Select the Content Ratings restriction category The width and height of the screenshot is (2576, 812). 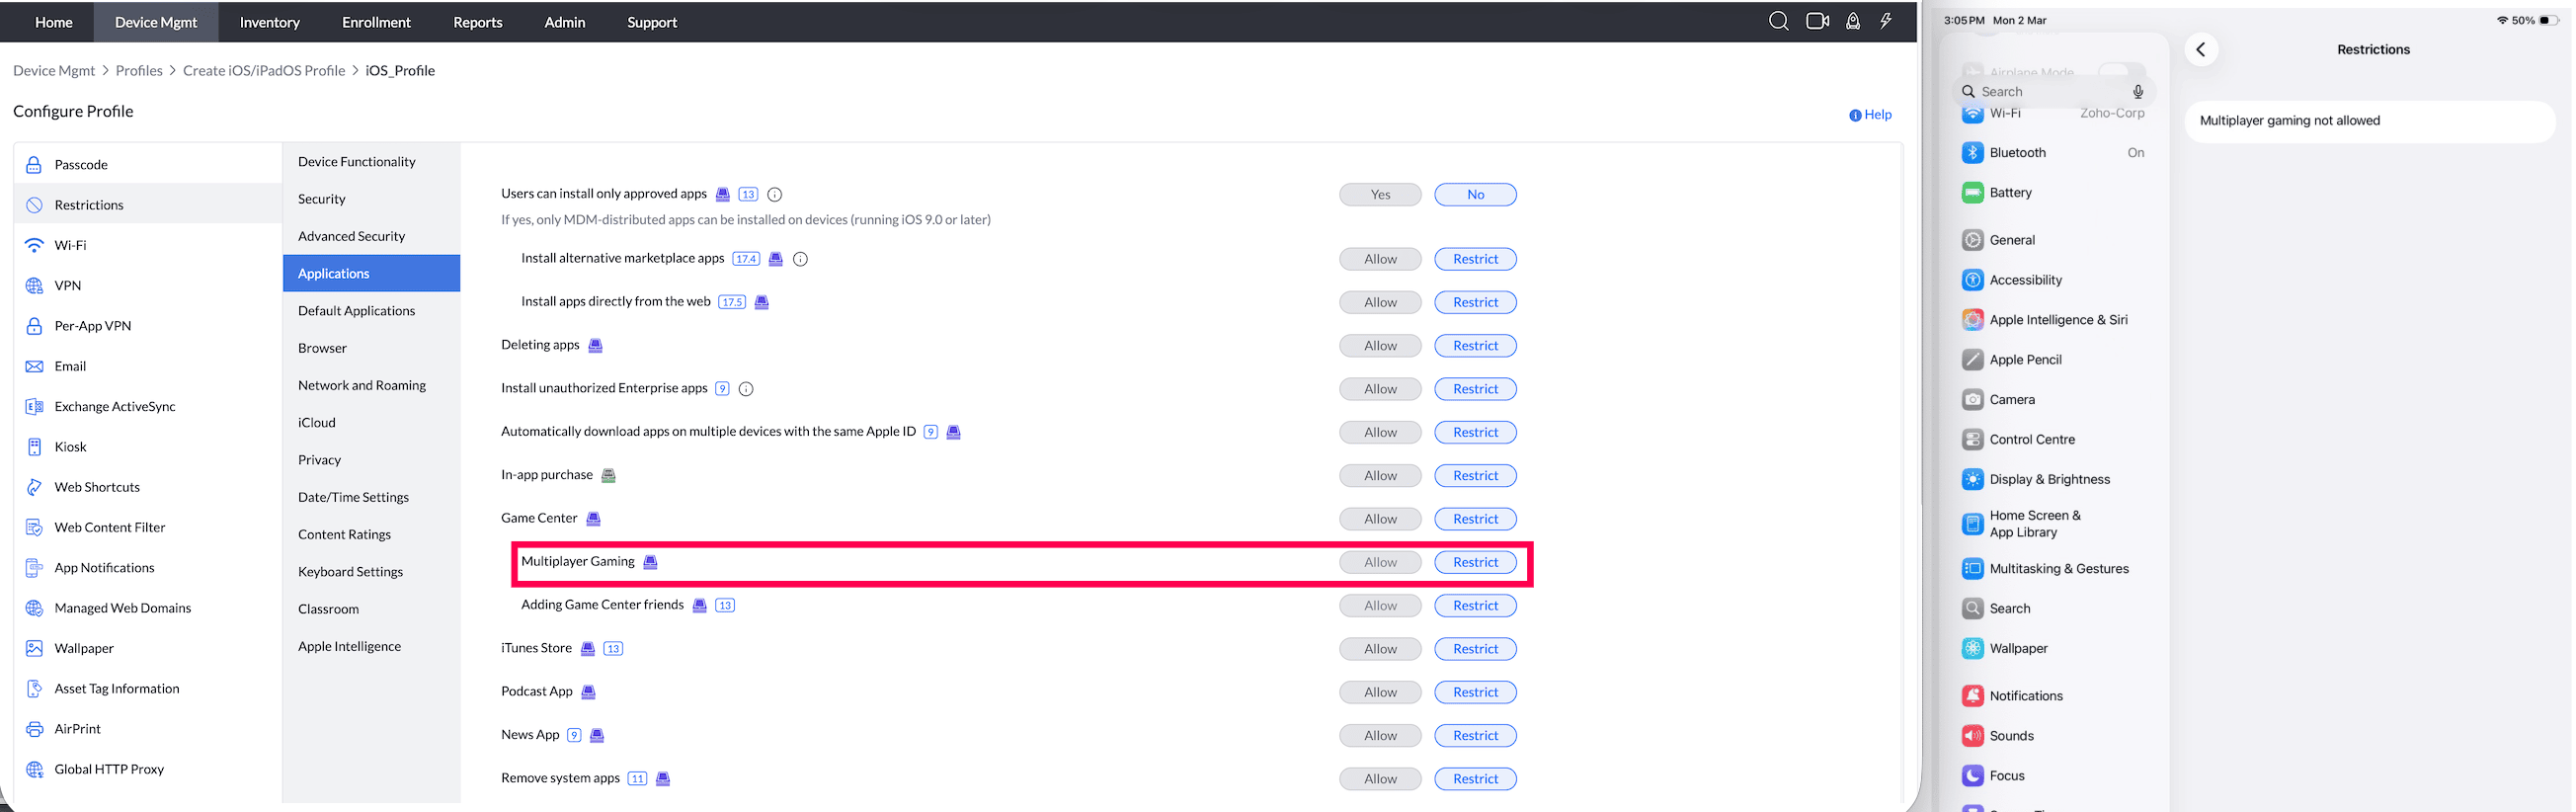pos(371,535)
